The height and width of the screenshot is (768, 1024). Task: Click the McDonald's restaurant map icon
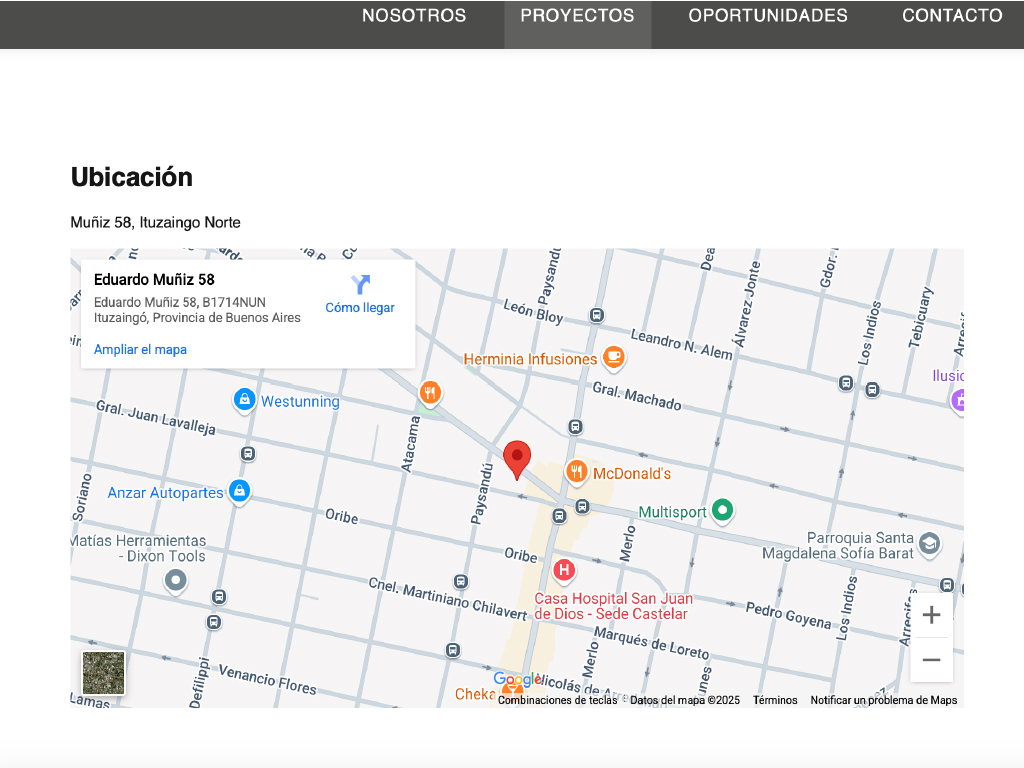coord(576,472)
